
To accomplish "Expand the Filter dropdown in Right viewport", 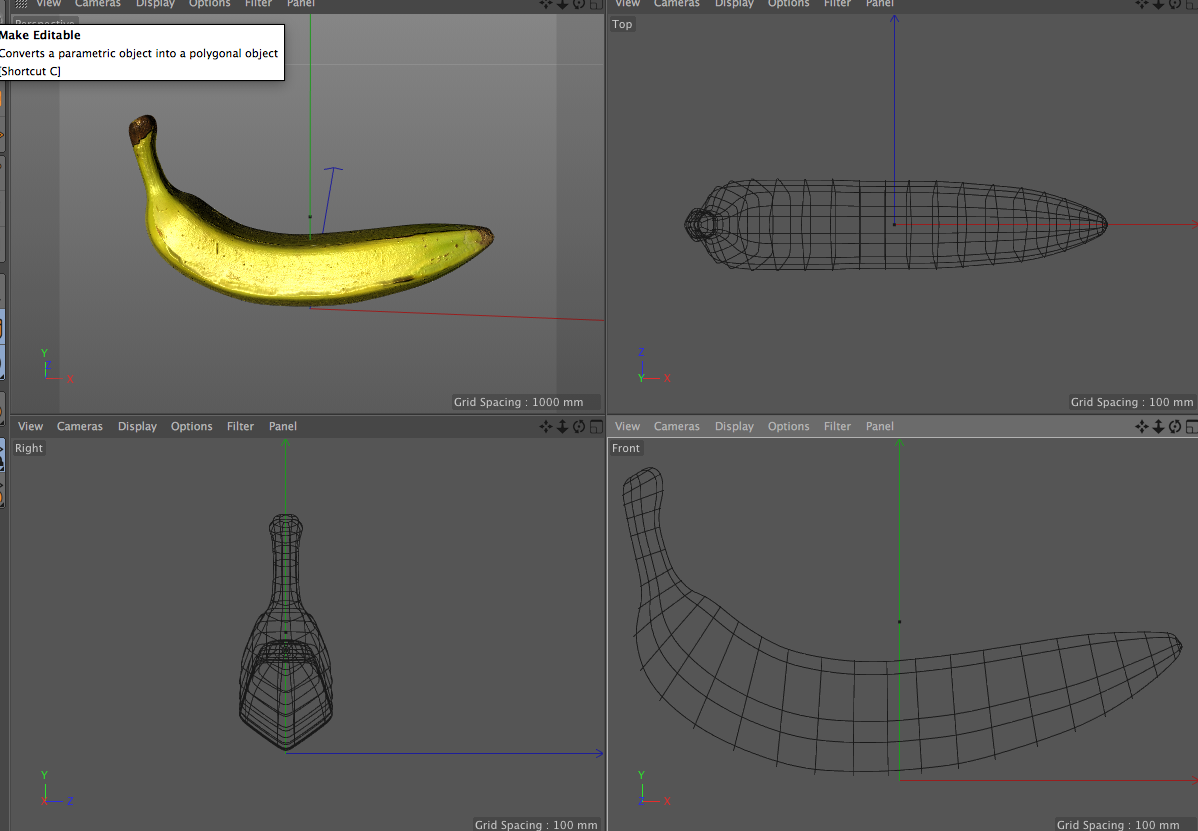I will tap(240, 426).
